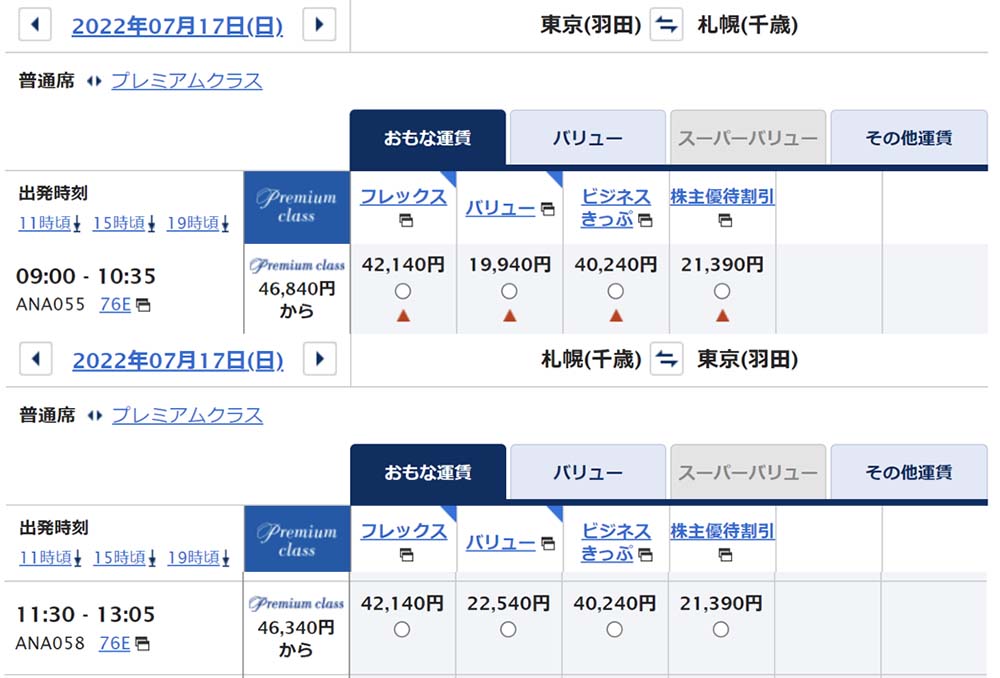Go to previous day for Sapporo–Tokyo flight

(36, 359)
